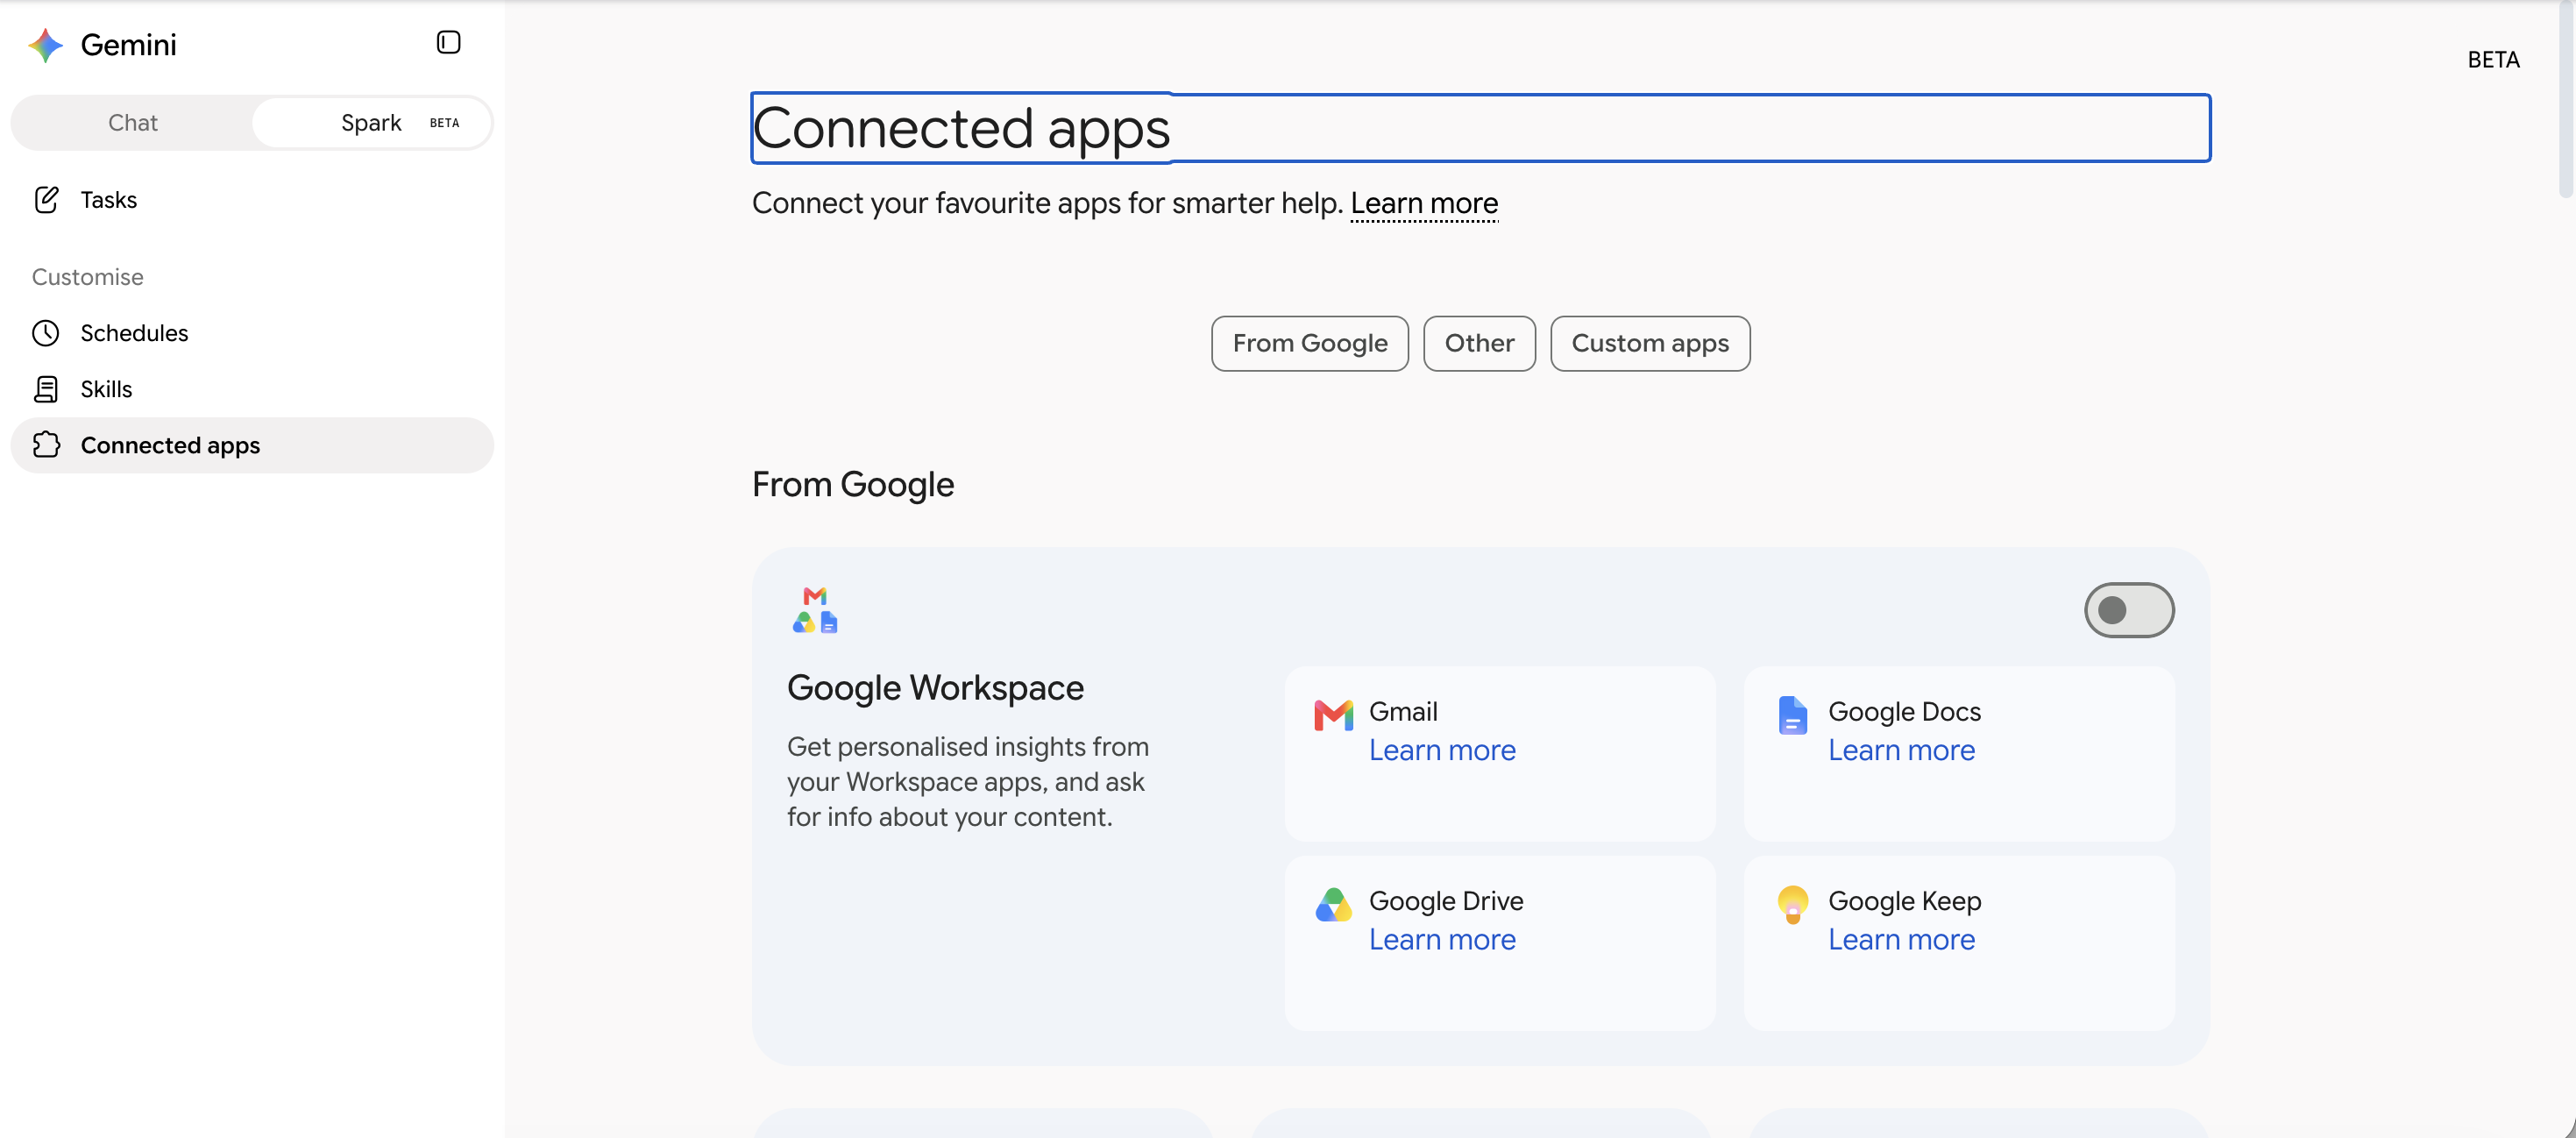This screenshot has height=1138, width=2576.
Task: Click the Connected apps puzzle icon
Action: 46,445
